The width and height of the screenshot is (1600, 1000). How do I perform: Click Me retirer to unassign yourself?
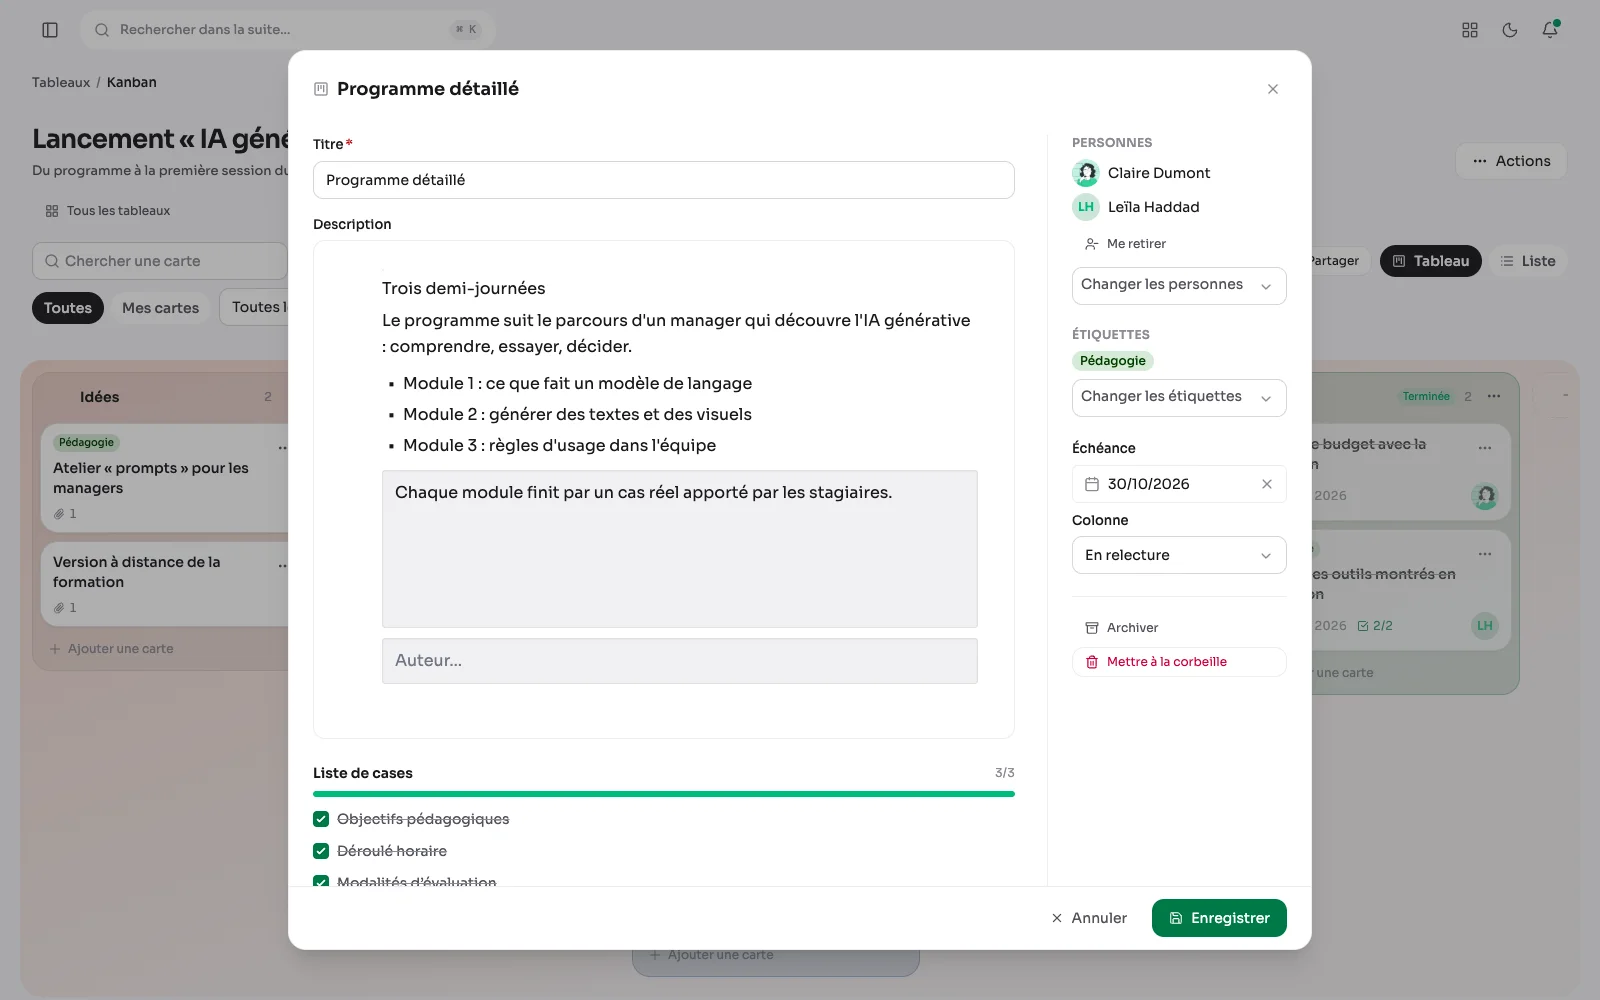pyautogui.click(x=1125, y=244)
